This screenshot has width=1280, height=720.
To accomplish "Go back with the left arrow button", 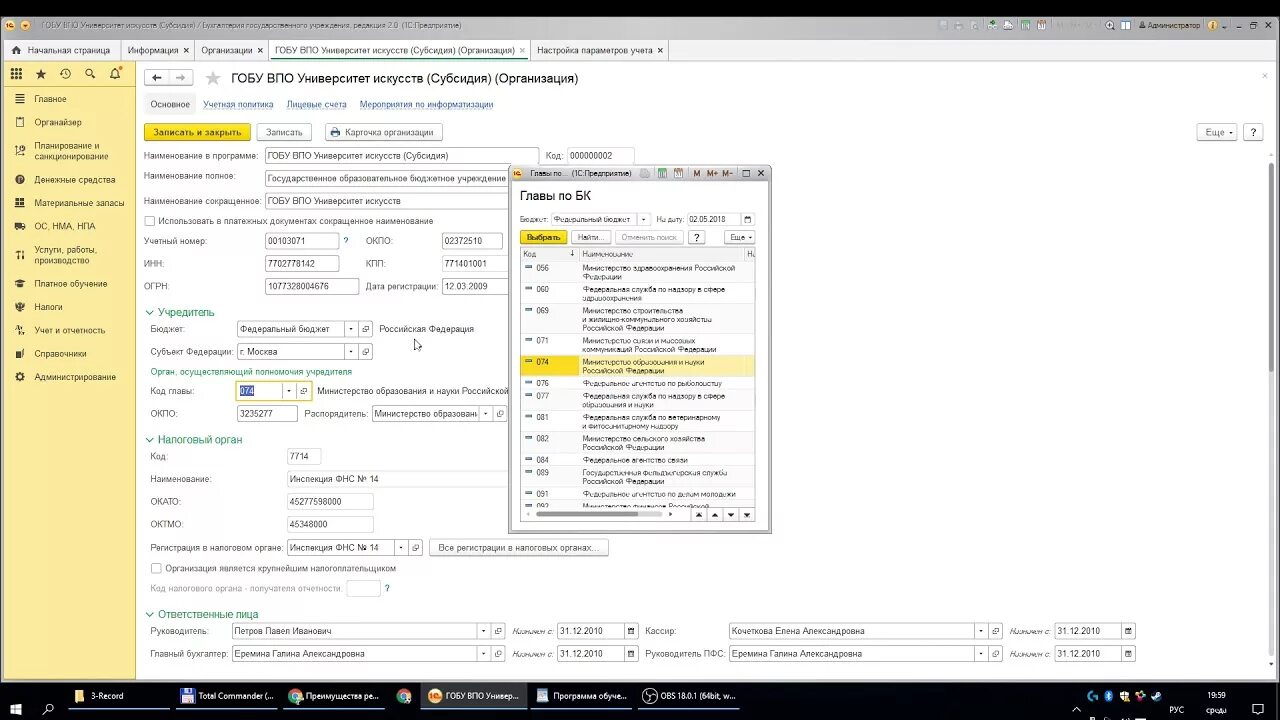I will coord(156,77).
